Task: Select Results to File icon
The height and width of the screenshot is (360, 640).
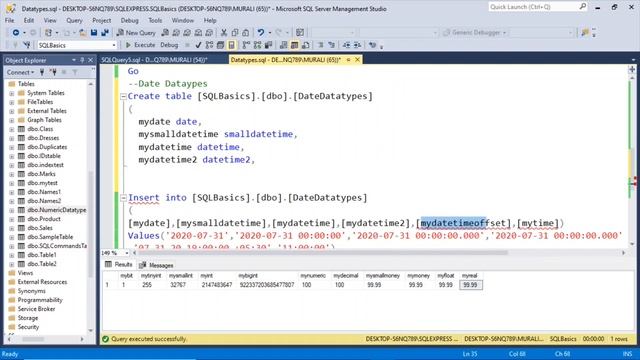Action: pyautogui.click(x=305, y=45)
